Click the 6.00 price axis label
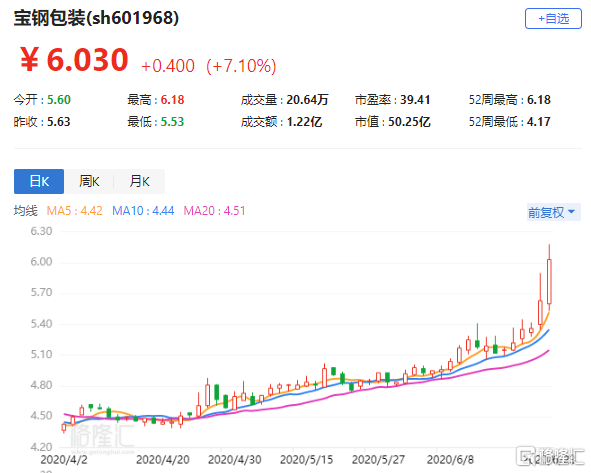The width and height of the screenshot is (591, 473). (x=41, y=262)
